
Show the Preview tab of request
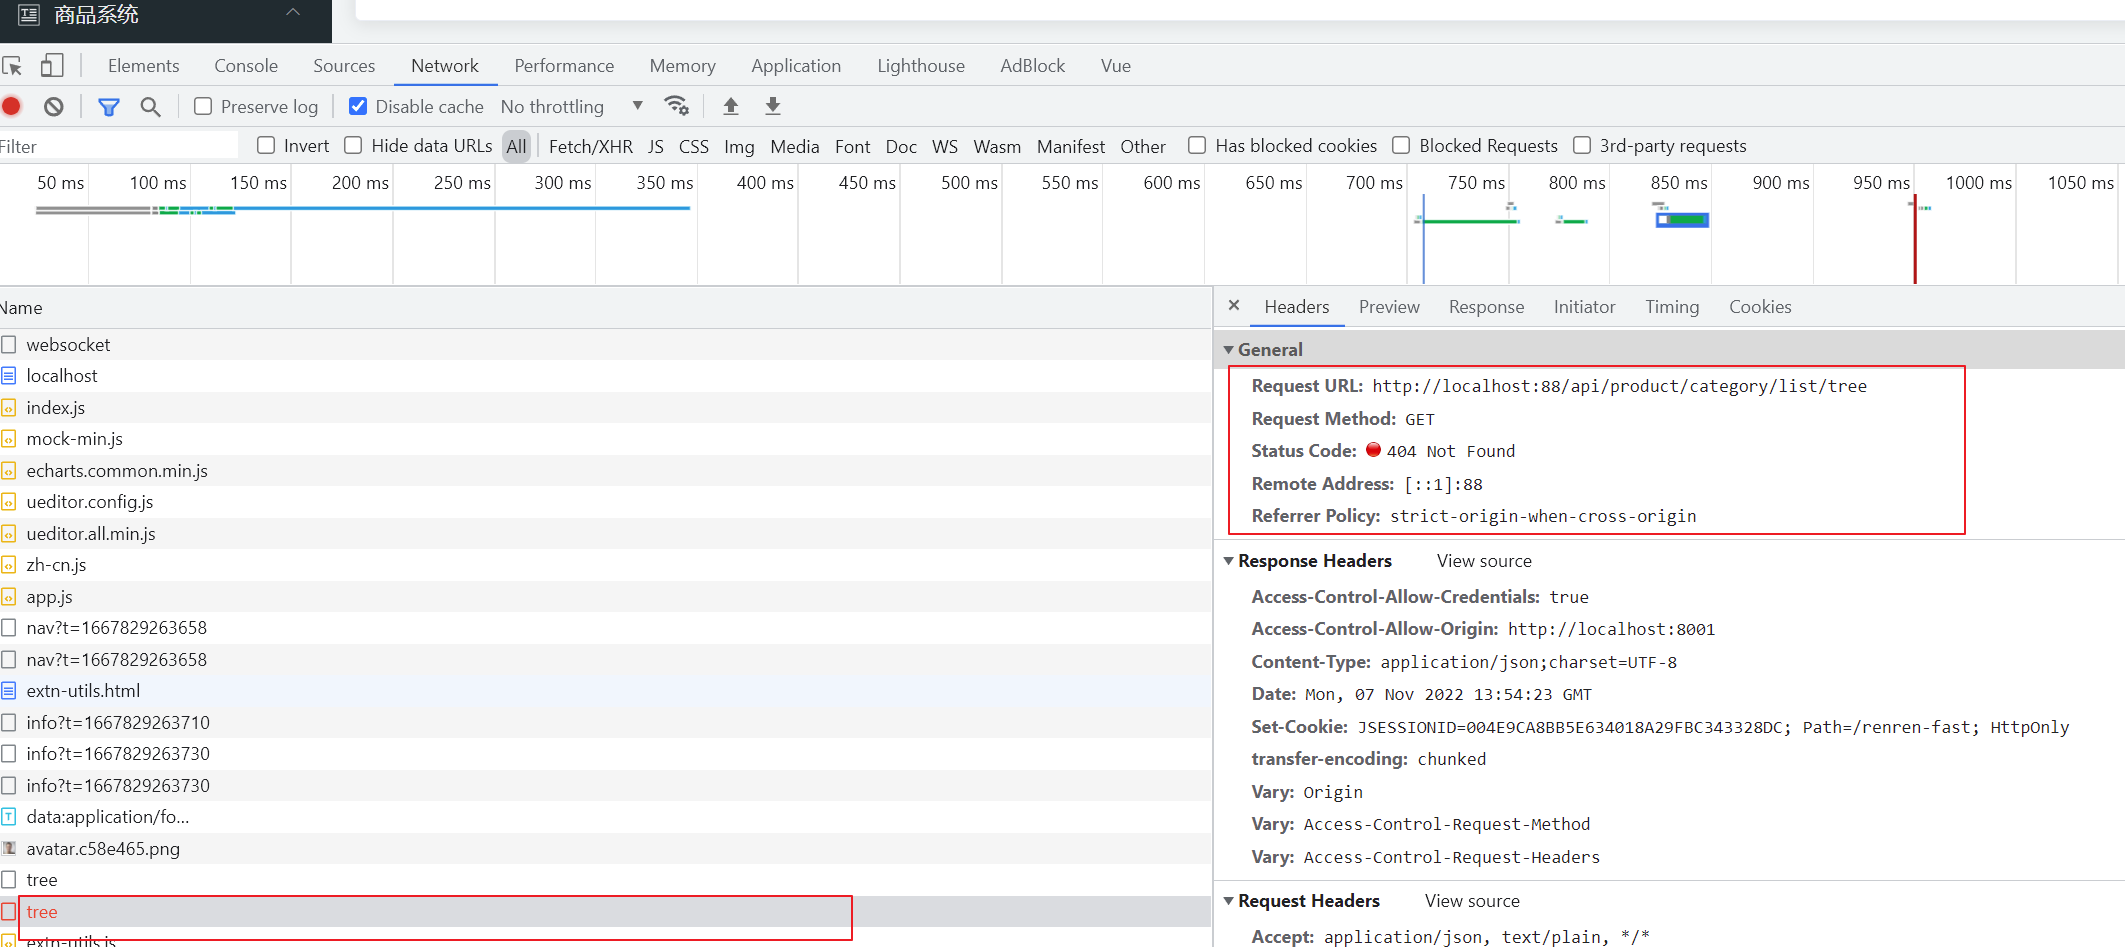pyautogui.click(x=1389, y=307)
